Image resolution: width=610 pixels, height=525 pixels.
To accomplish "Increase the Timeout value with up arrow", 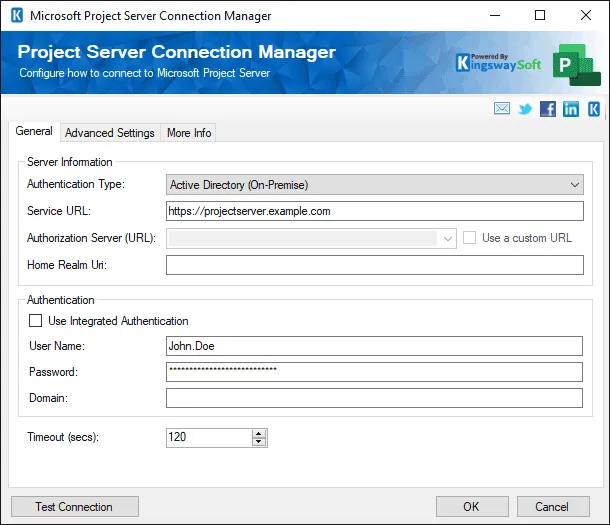I will 259,433.
